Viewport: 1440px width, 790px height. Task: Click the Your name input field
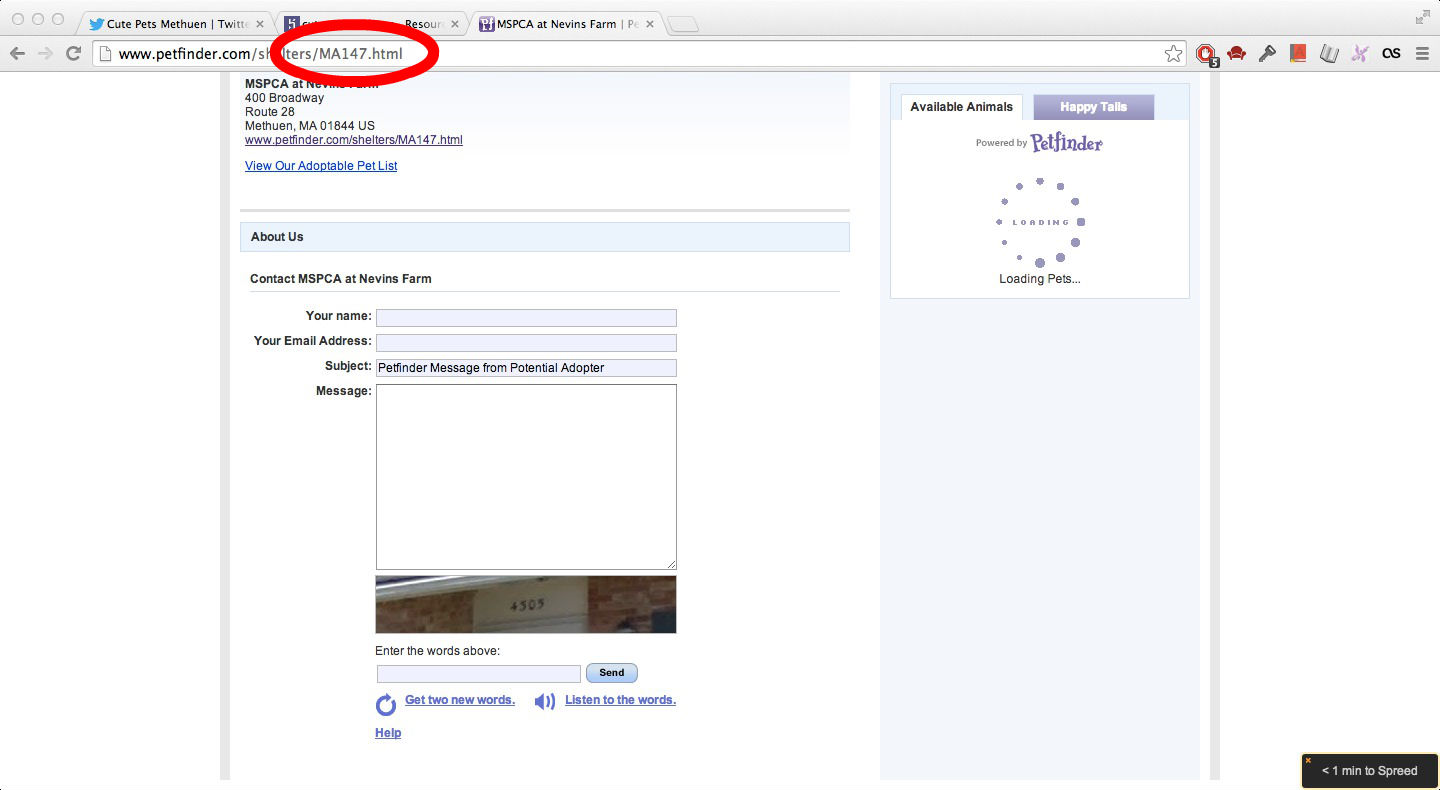click(526, 318)
